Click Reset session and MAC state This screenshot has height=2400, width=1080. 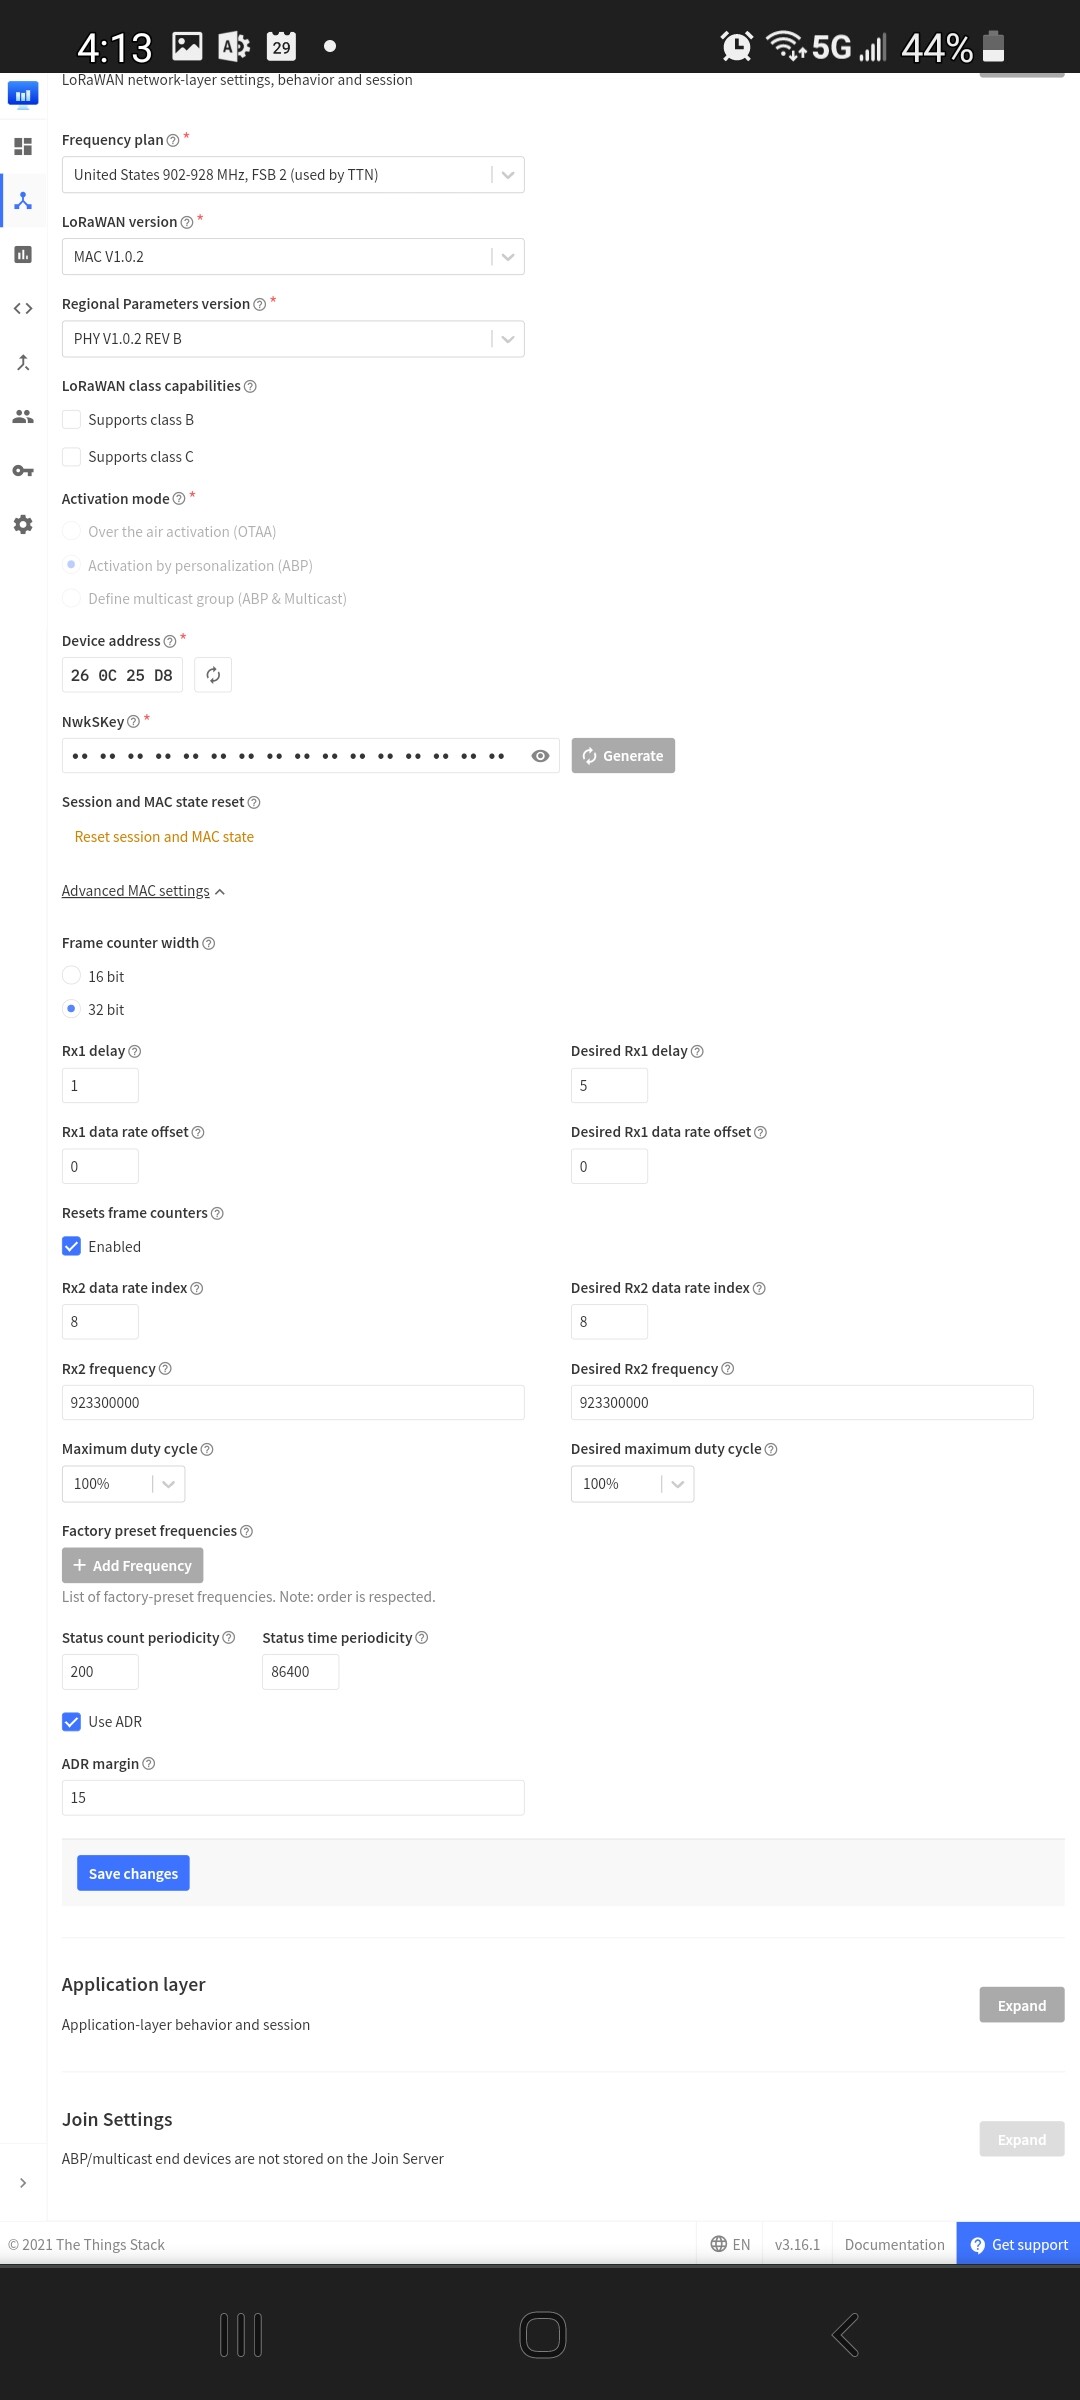click(164, 837)
